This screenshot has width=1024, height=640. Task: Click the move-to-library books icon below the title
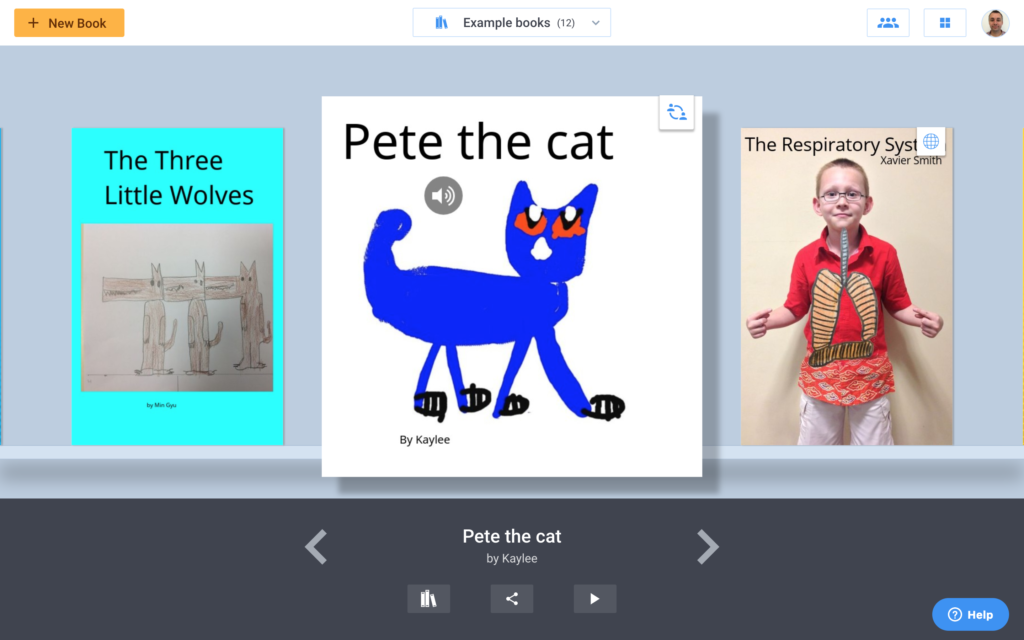point(428,599)
